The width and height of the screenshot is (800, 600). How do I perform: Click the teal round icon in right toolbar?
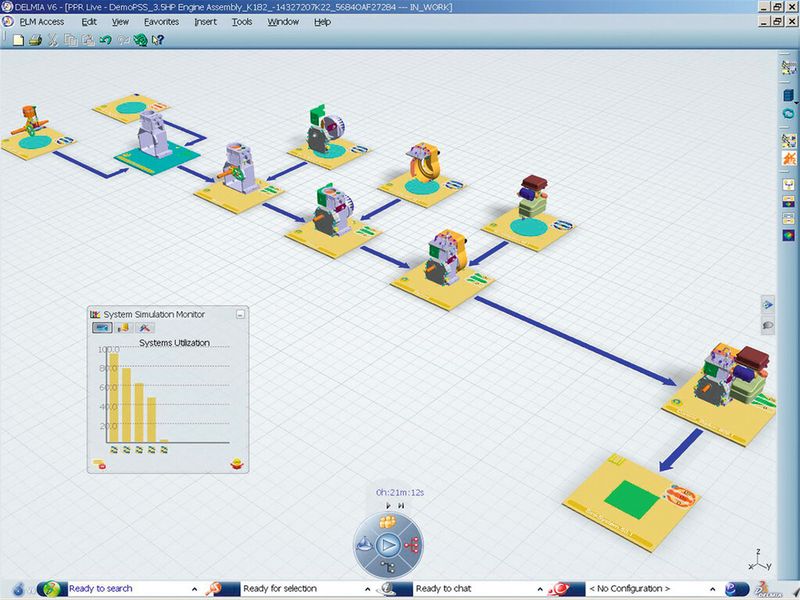[x=789, y=113]
